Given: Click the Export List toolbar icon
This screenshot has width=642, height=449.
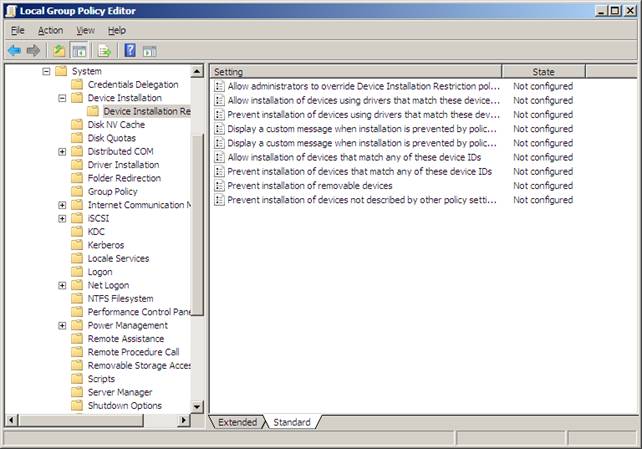Looking at the screenshot, I should pyautogui.click(x=104, y=50).
